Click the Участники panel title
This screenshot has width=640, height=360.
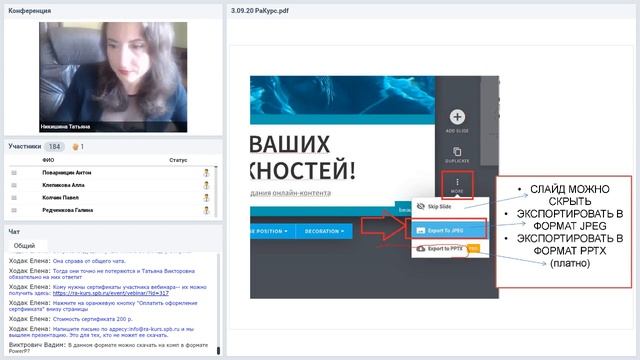[24, 146]
